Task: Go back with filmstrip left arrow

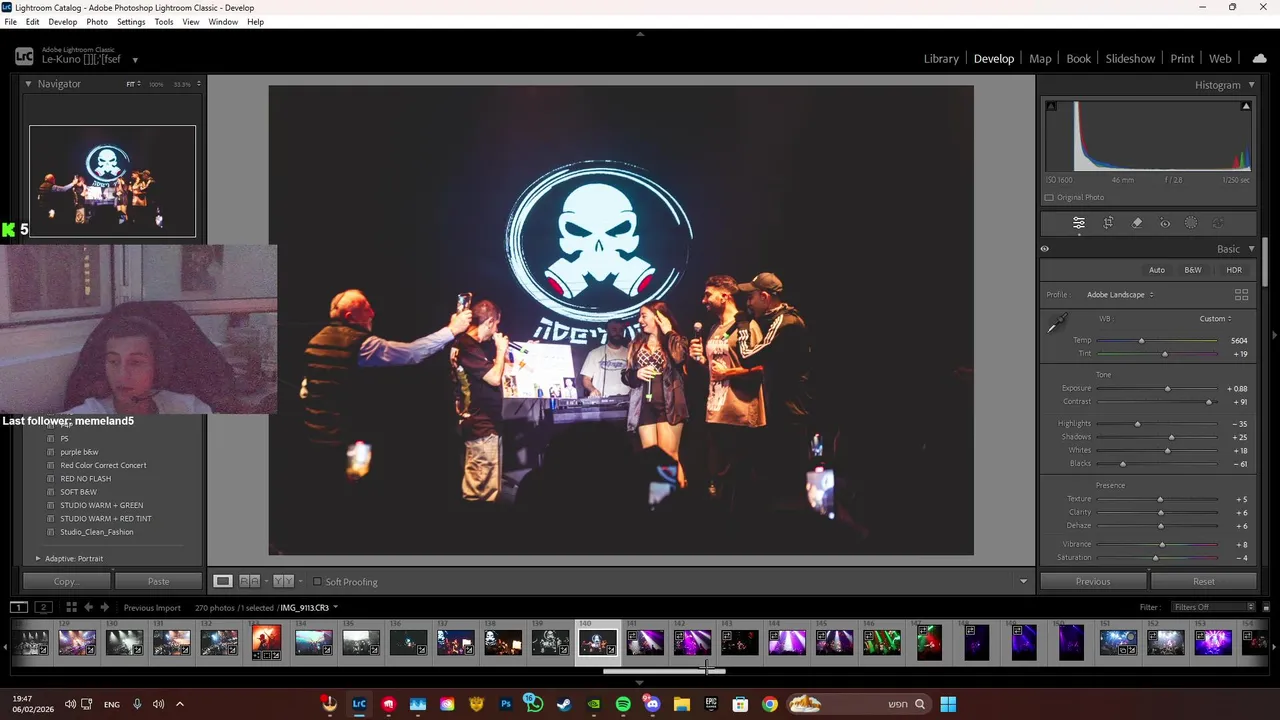Action: [88, 607]
